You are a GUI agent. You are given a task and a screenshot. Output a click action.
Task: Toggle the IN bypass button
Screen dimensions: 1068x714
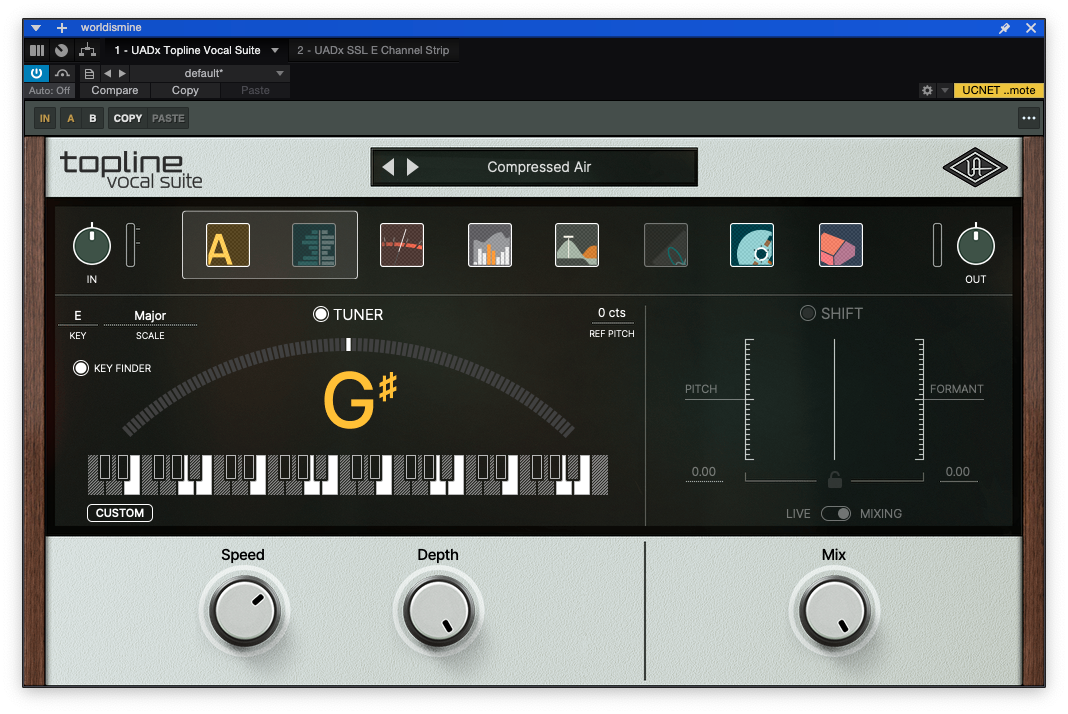(x=45, y=118)
